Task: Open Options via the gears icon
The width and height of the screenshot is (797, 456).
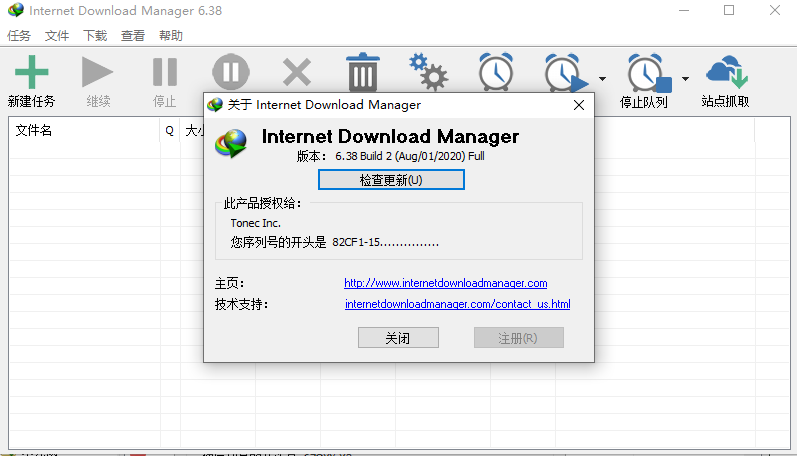Action: (428, 72)
